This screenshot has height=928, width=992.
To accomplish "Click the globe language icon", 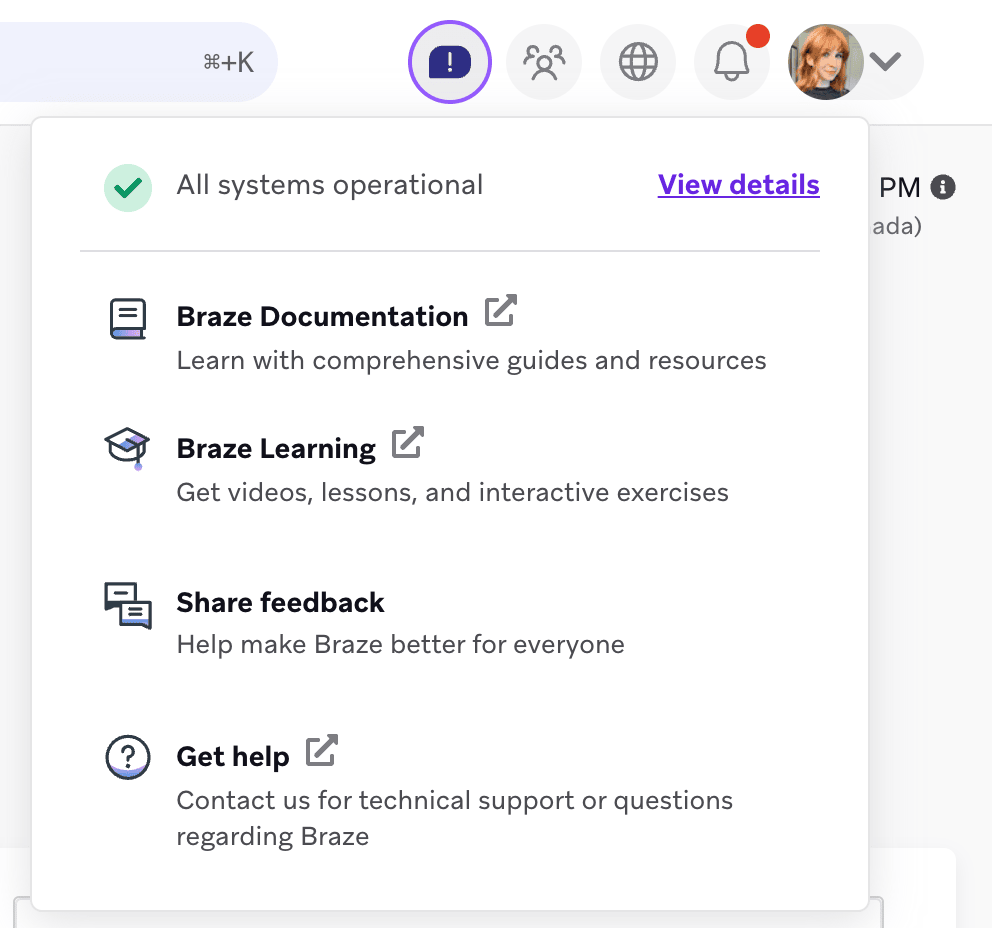I will pos(638,63).
